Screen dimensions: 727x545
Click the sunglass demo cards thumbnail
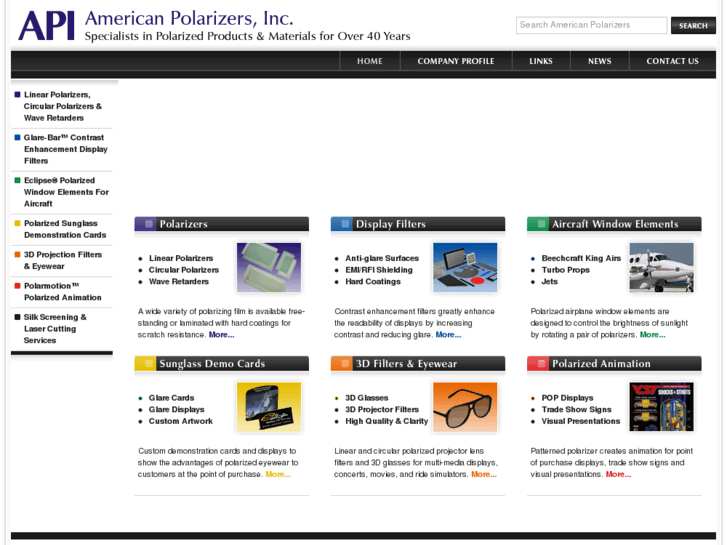[x=269, y=407]
